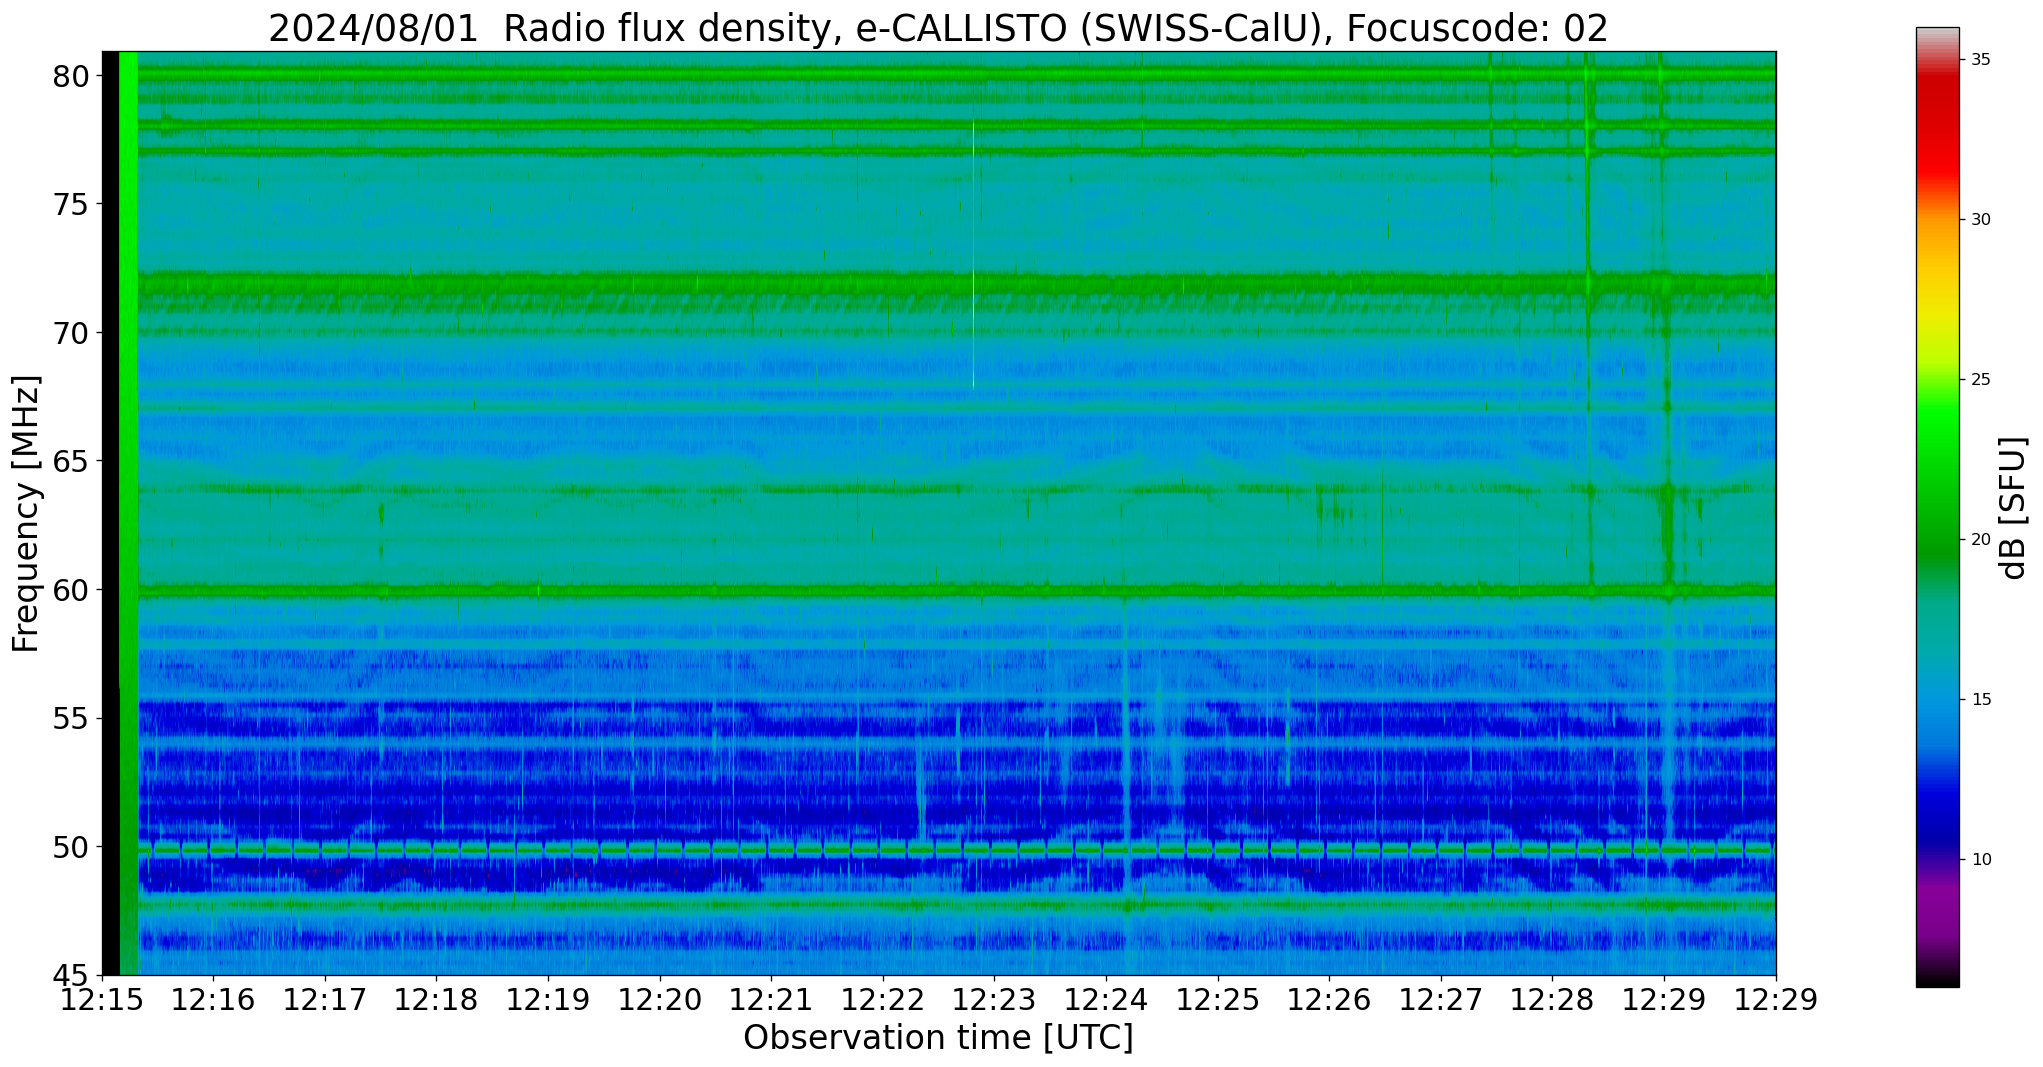Click the 65 frequency tick label
This screenshot has width=2043, height=1067.
[73, 462]
